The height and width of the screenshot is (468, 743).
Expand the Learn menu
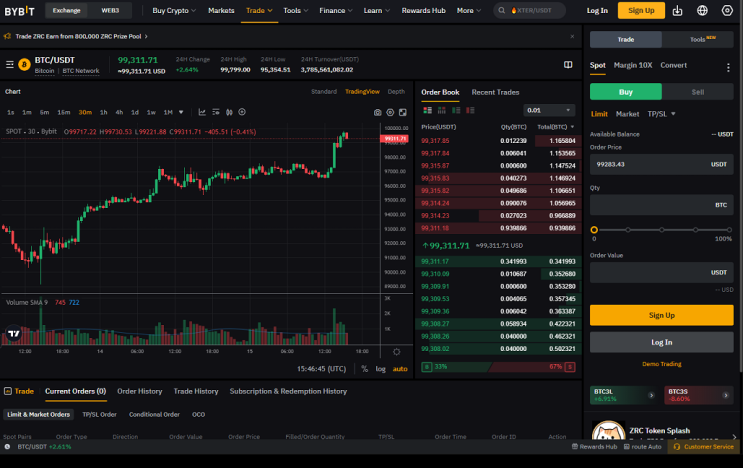pyautogui.click(x=377, y=10)
